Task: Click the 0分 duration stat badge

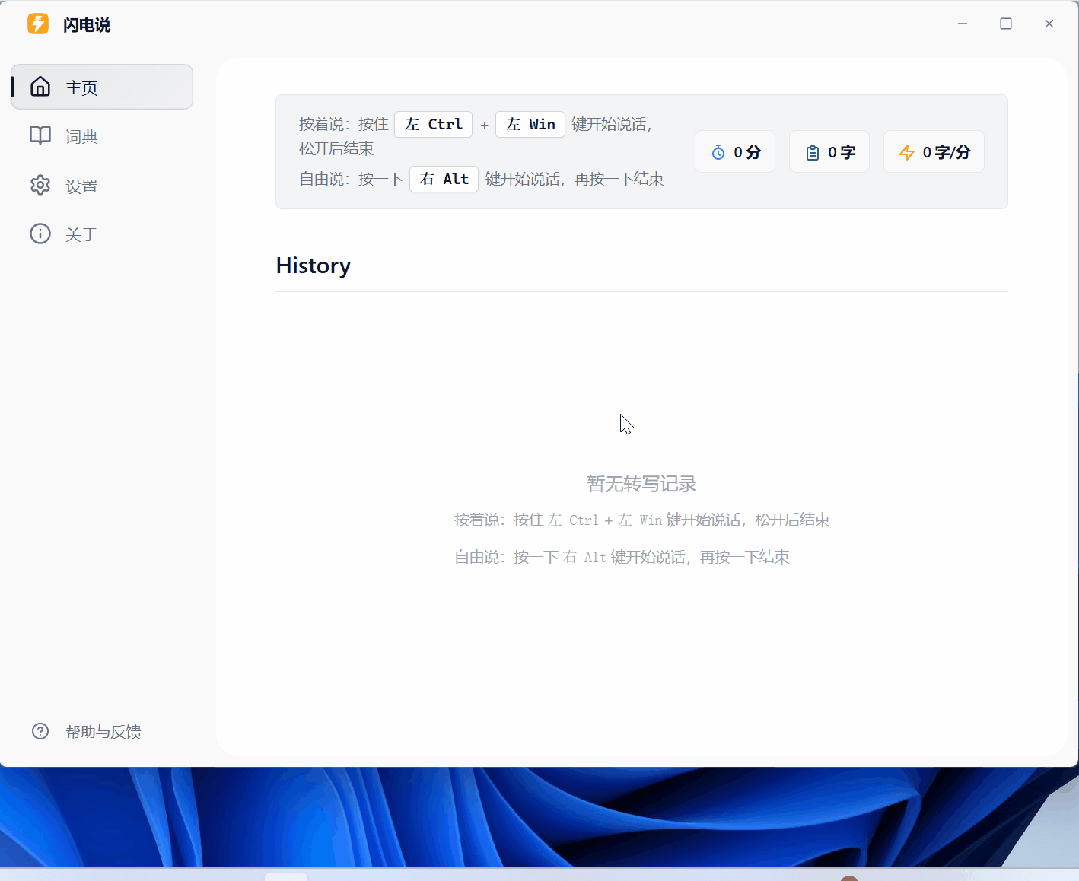Action: (735, 151)
